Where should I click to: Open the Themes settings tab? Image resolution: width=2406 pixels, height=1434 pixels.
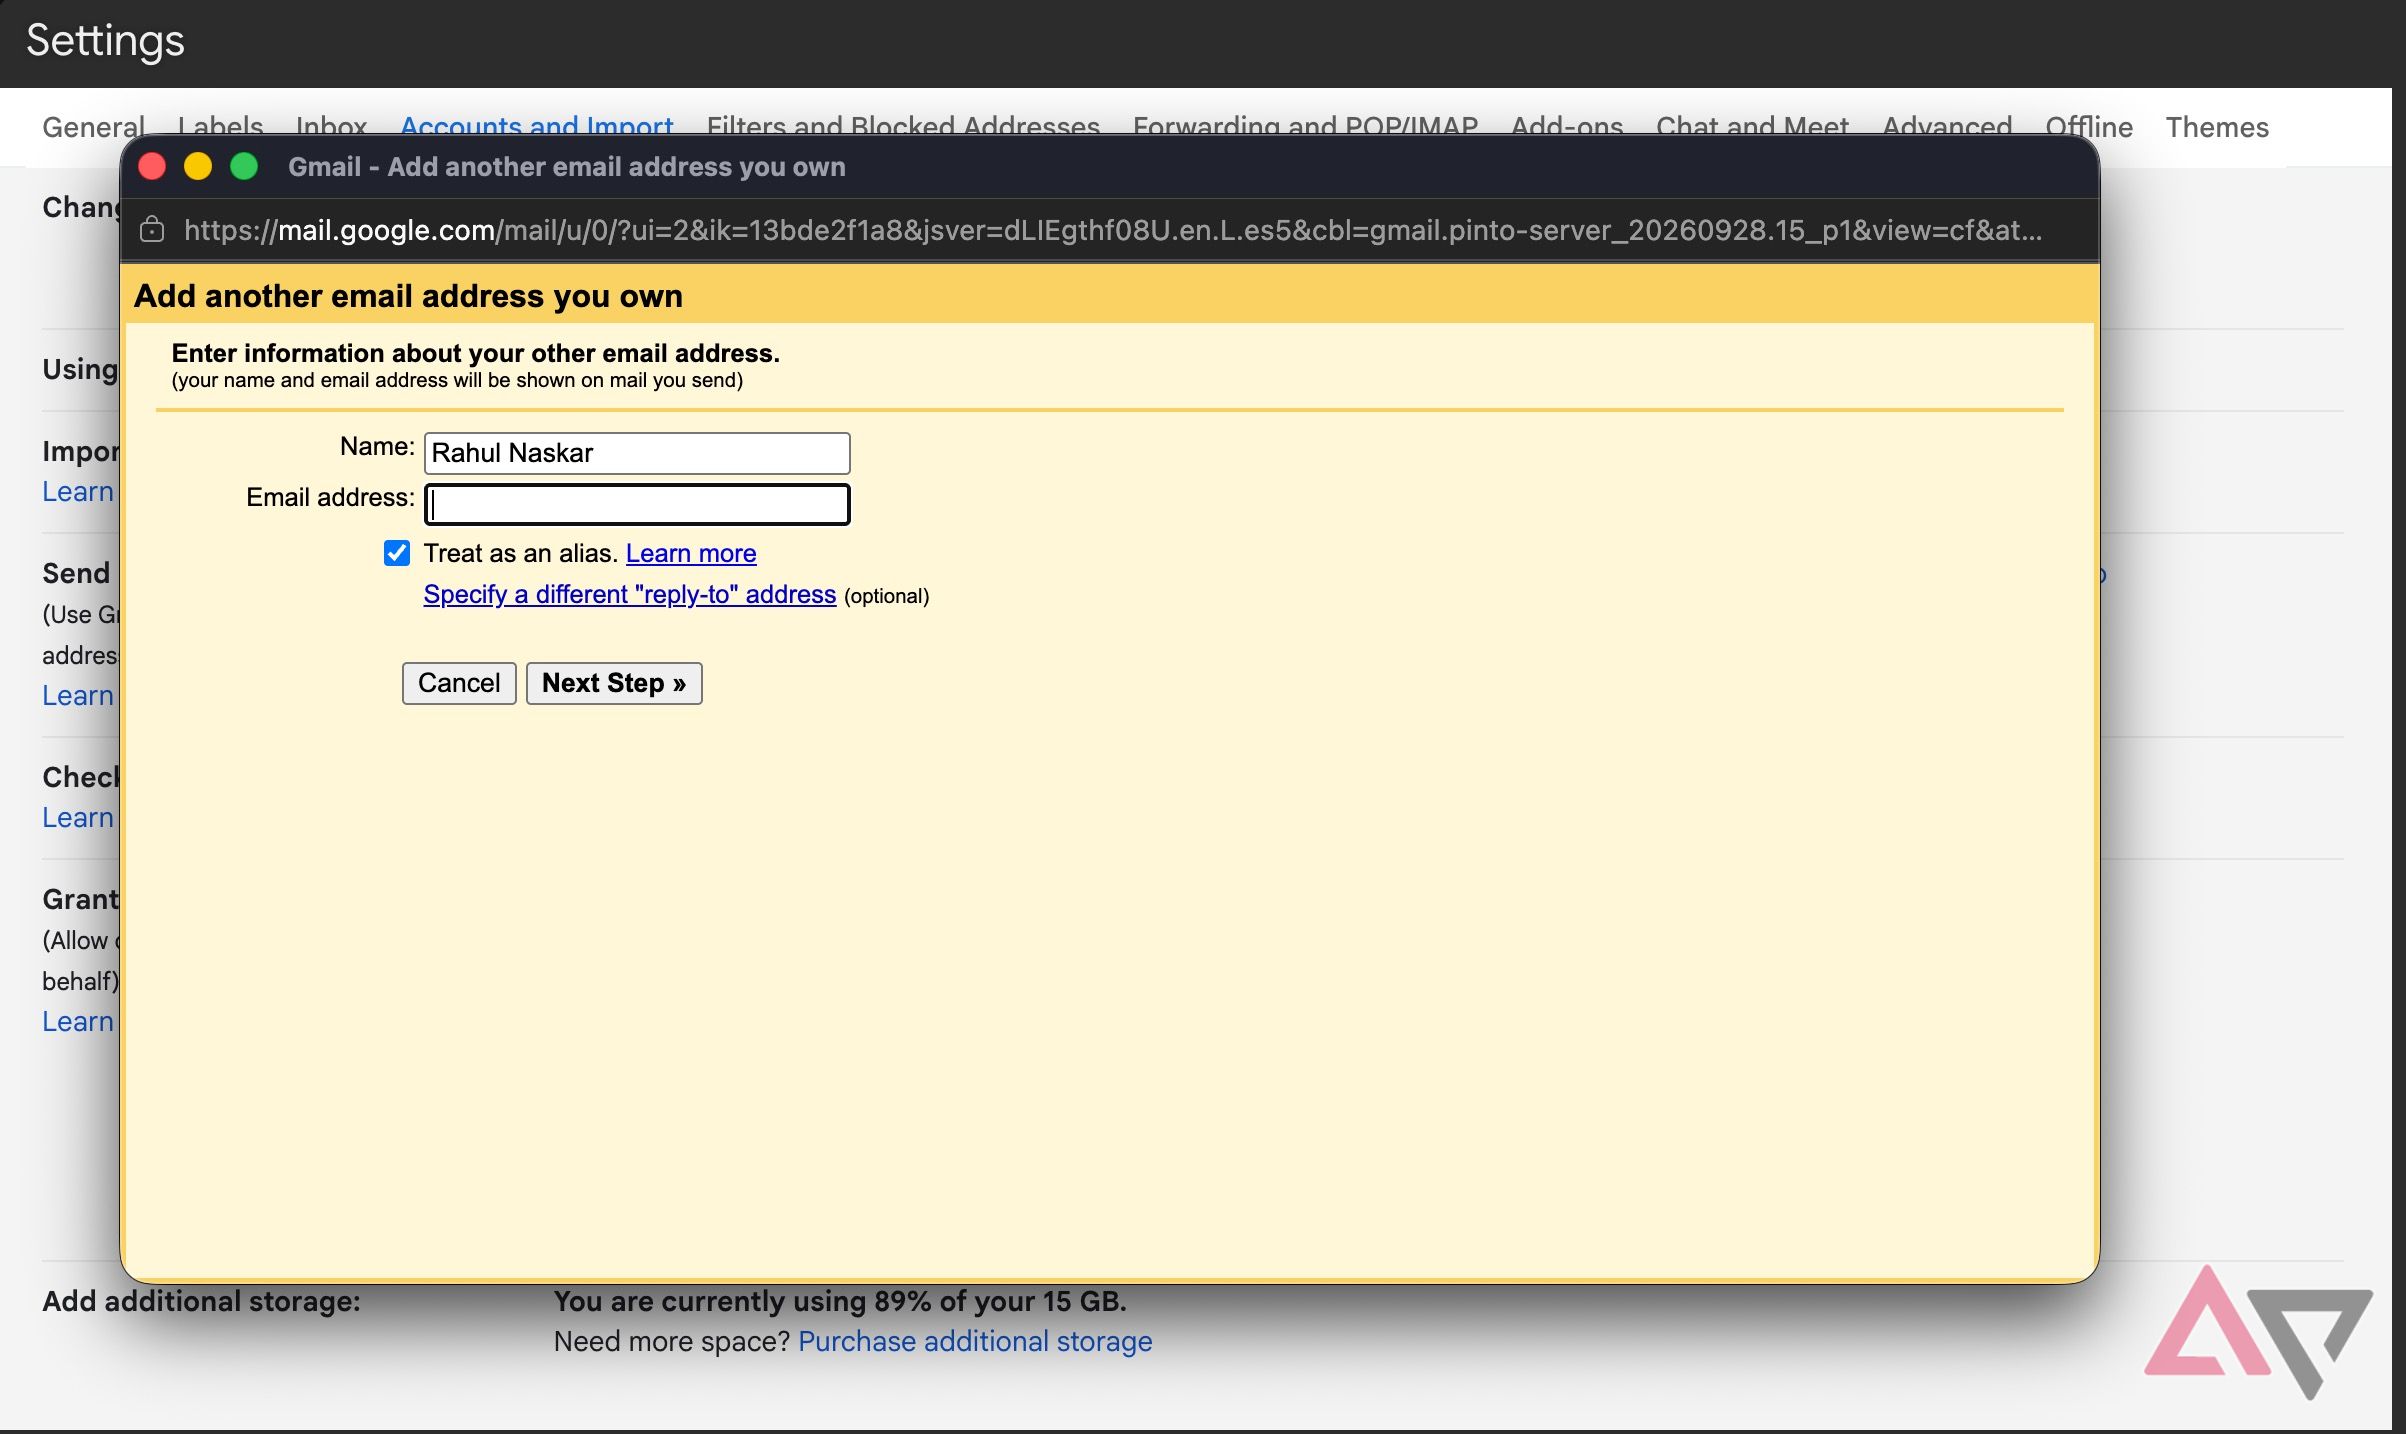coord(2217,127)
